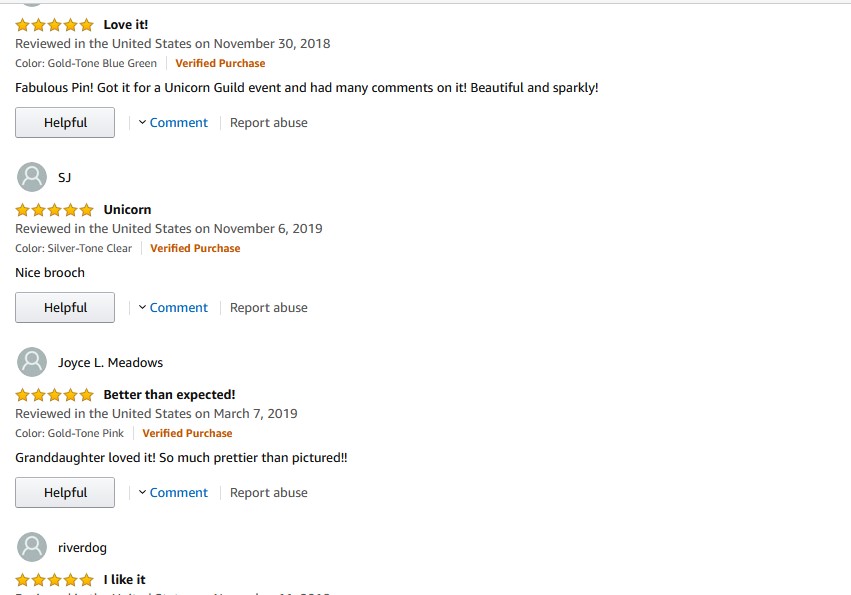This screenshot has height=595, width=851.
Task: Report abuse on the "Love it!" review
Action: (269, 123)
